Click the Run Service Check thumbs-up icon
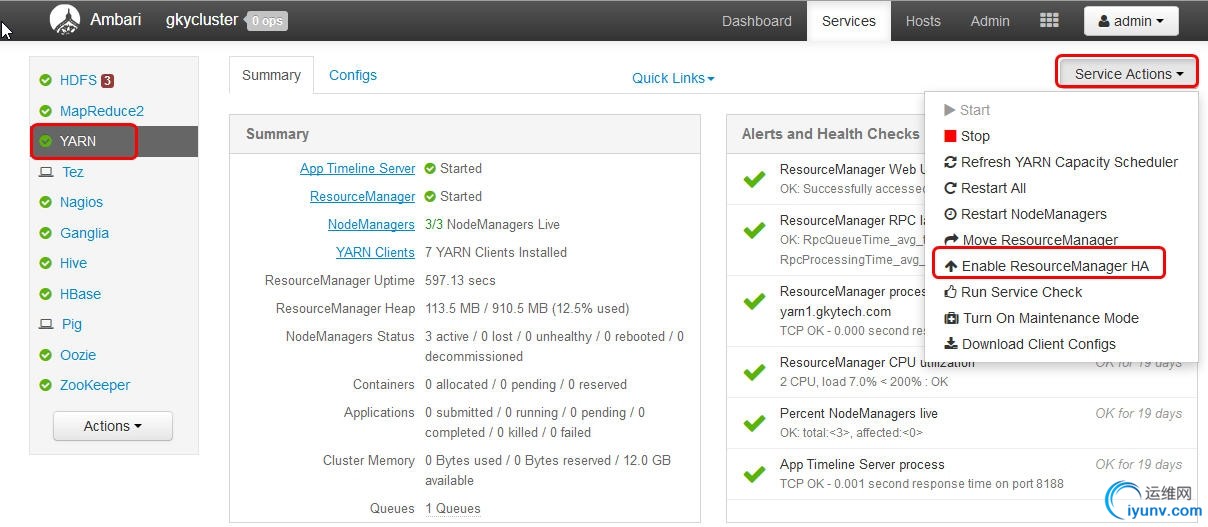The image size is (1208, 527). coord(951,292)
